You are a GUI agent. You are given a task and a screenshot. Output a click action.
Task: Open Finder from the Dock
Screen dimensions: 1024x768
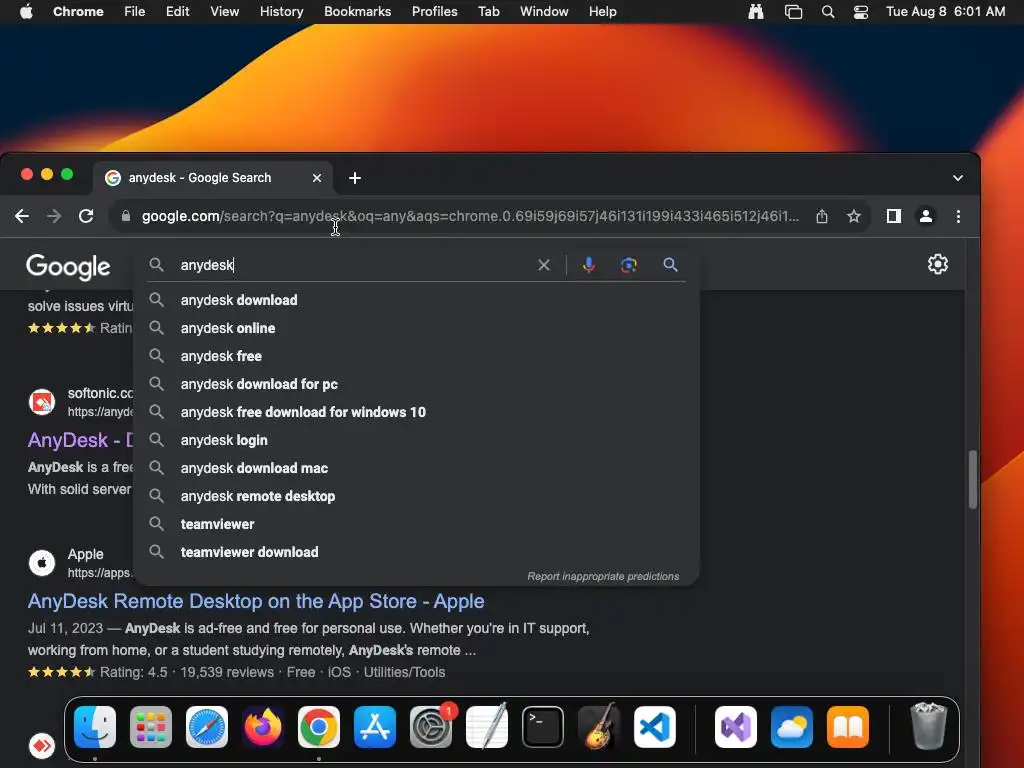point(95,727)
